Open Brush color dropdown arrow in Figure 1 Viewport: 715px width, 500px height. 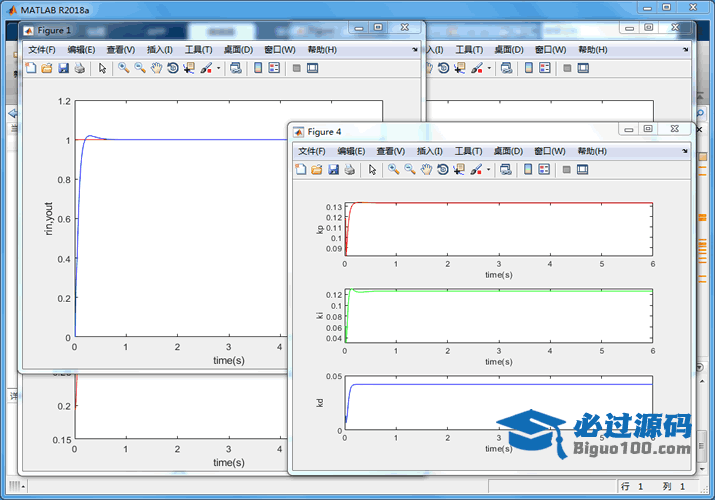click(x=218, y=68)
